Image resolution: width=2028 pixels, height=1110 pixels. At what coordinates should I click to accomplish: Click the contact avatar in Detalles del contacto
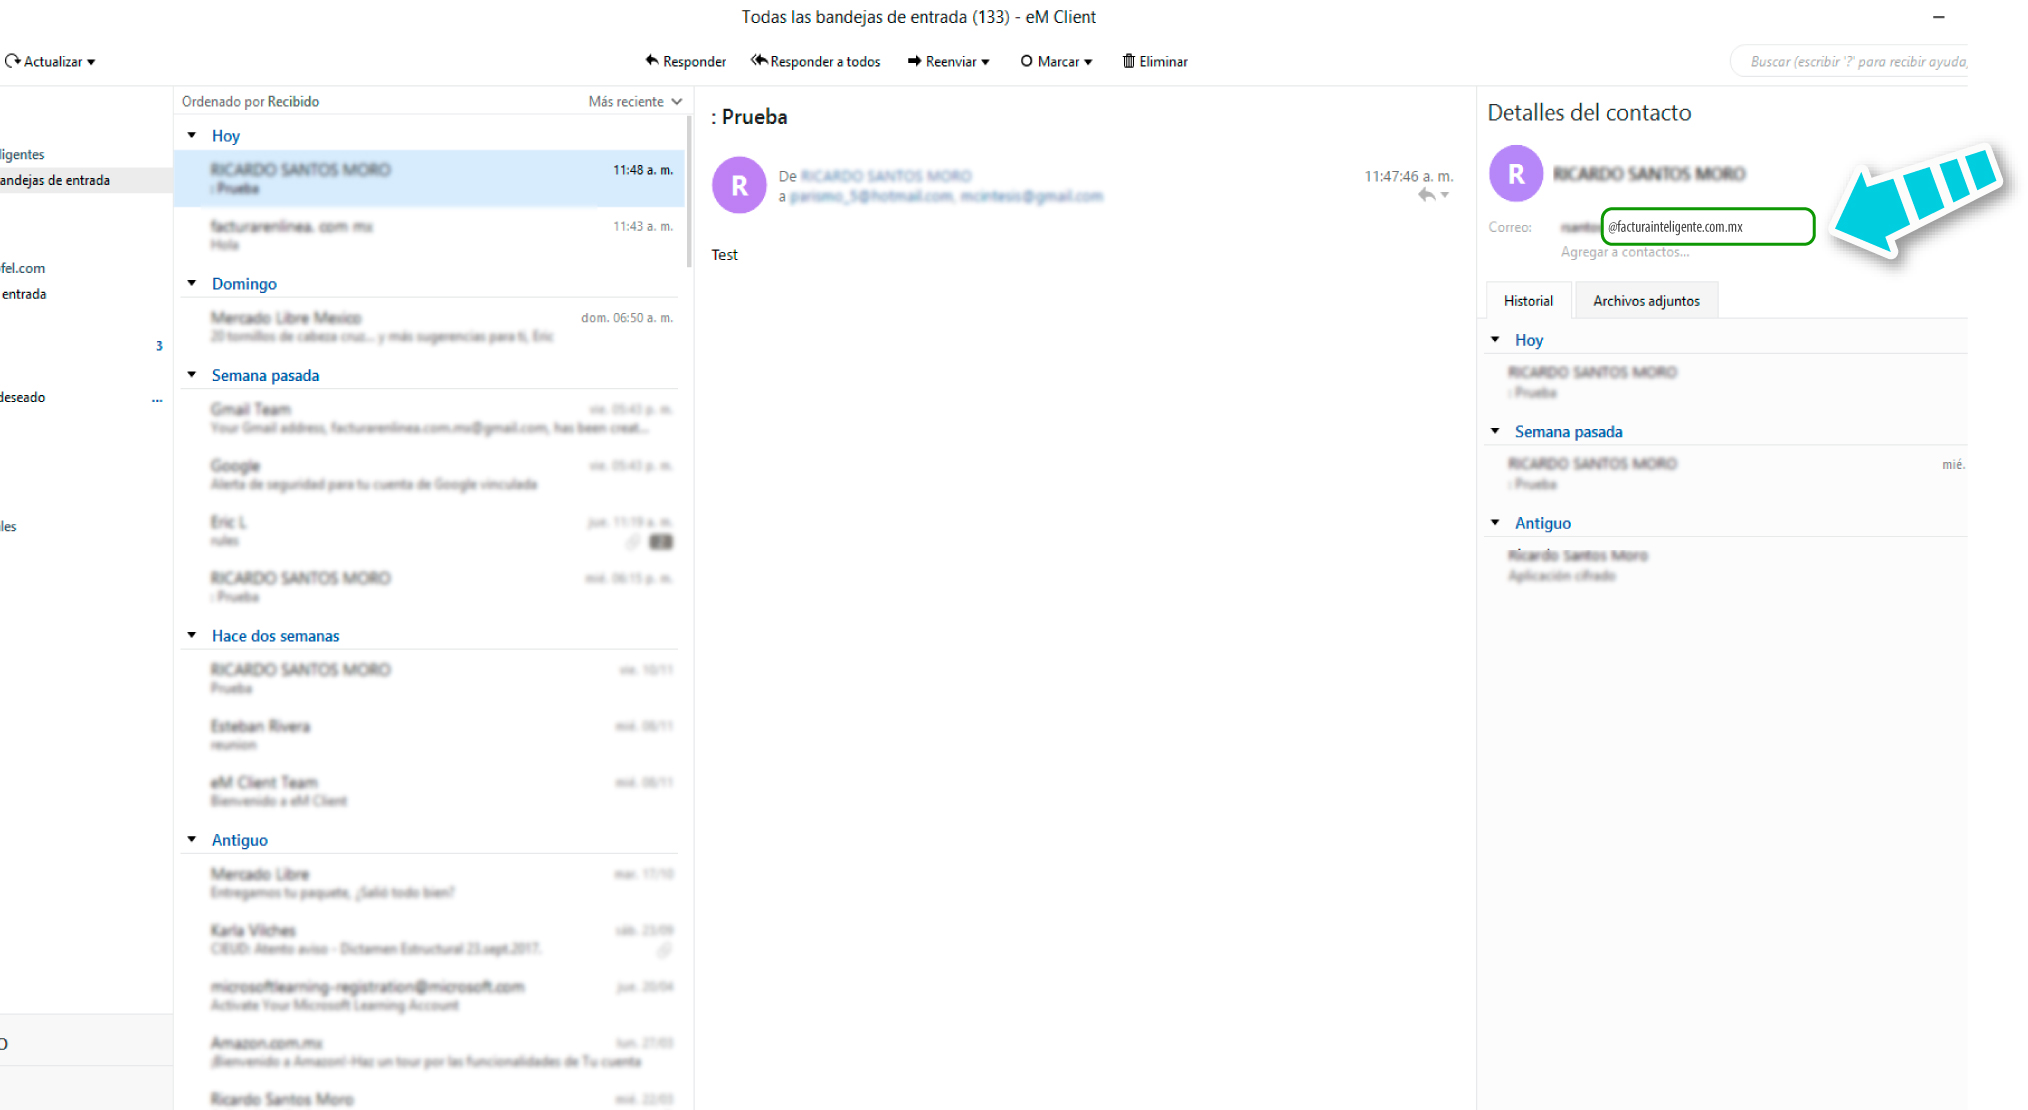coord(1516,174)
